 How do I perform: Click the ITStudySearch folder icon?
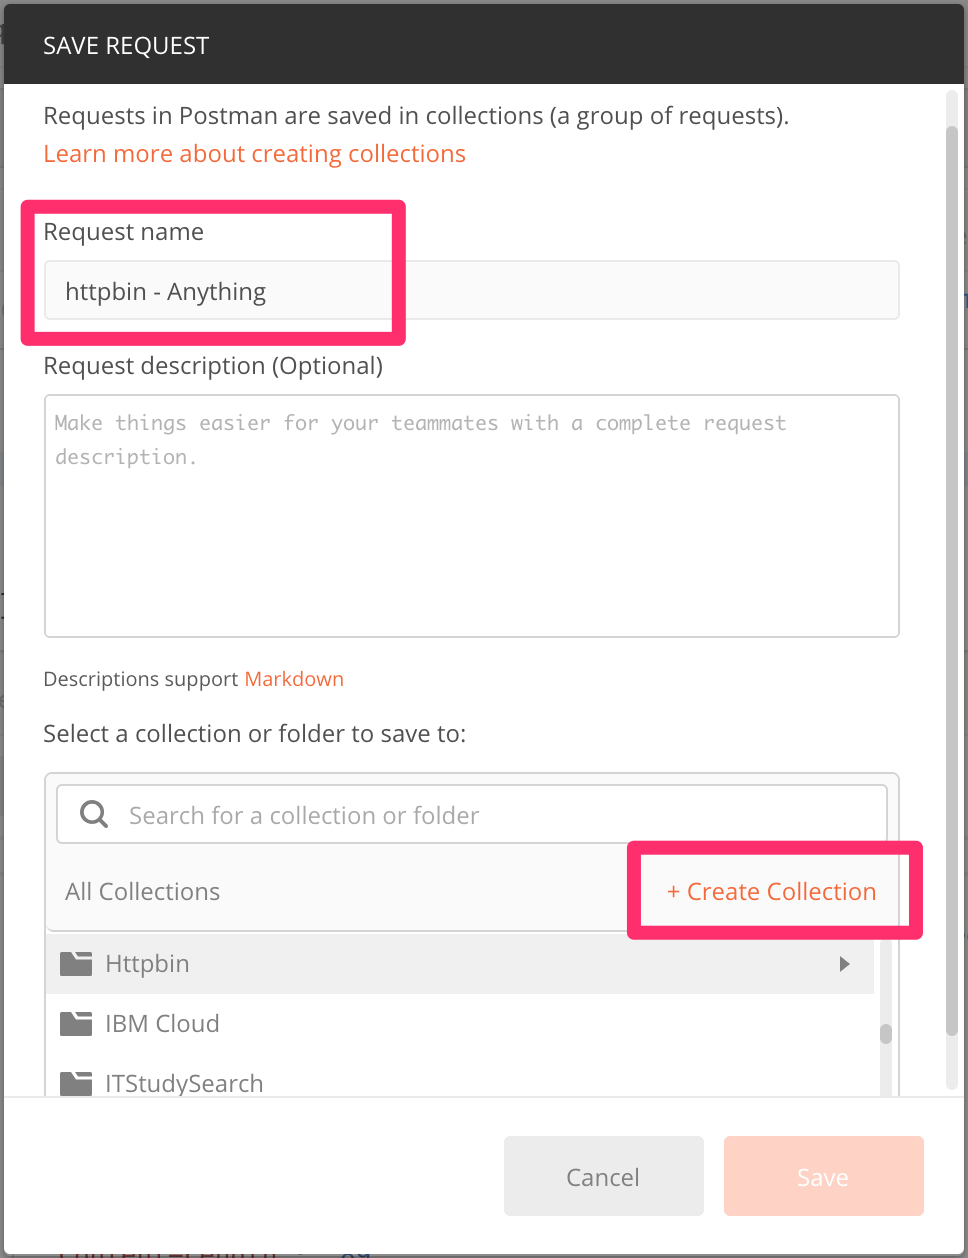[76, 1084]
